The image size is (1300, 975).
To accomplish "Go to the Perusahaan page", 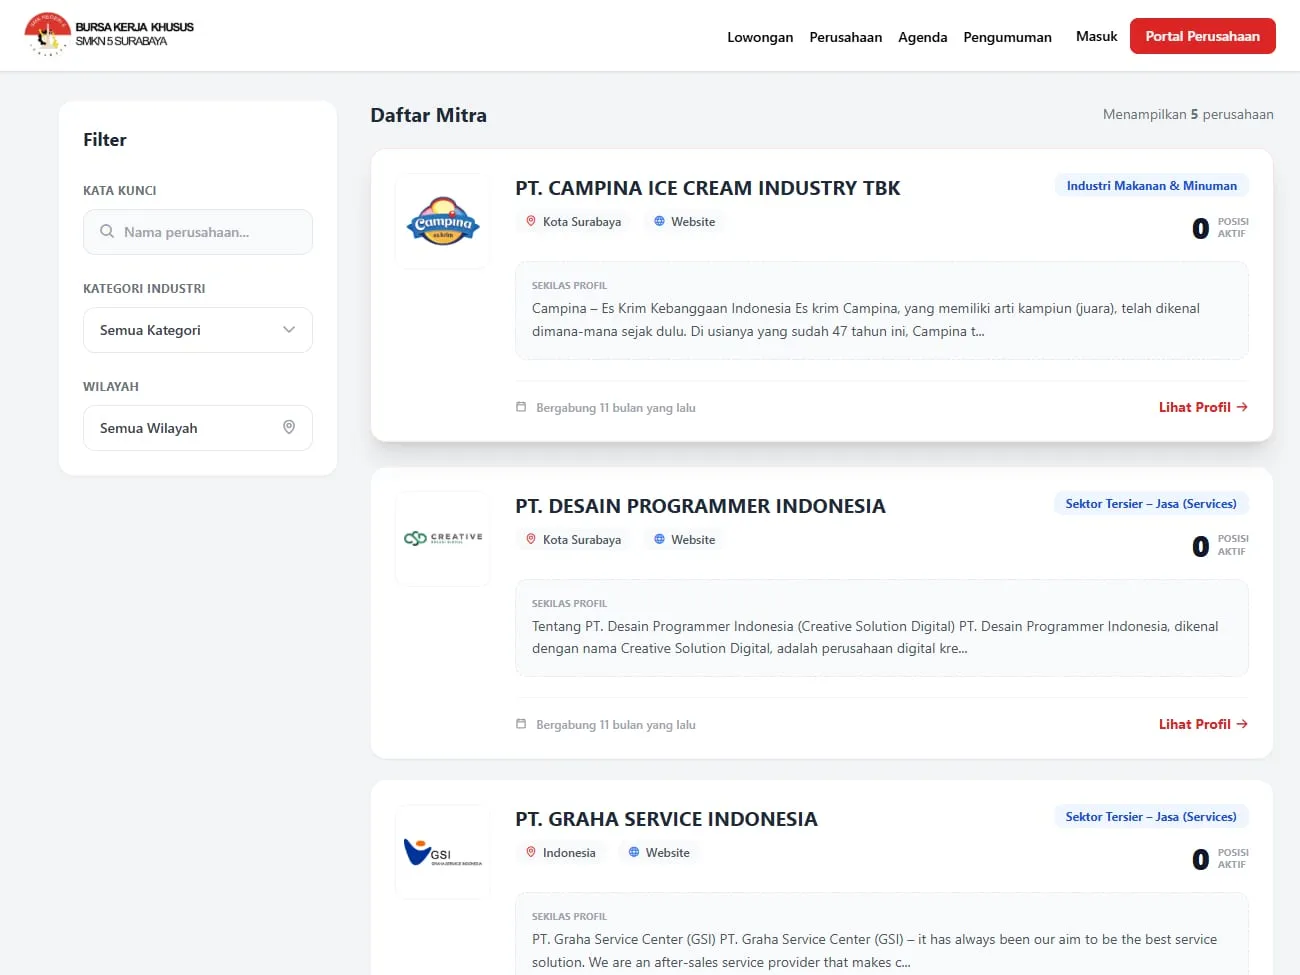I will coord(846,37).
